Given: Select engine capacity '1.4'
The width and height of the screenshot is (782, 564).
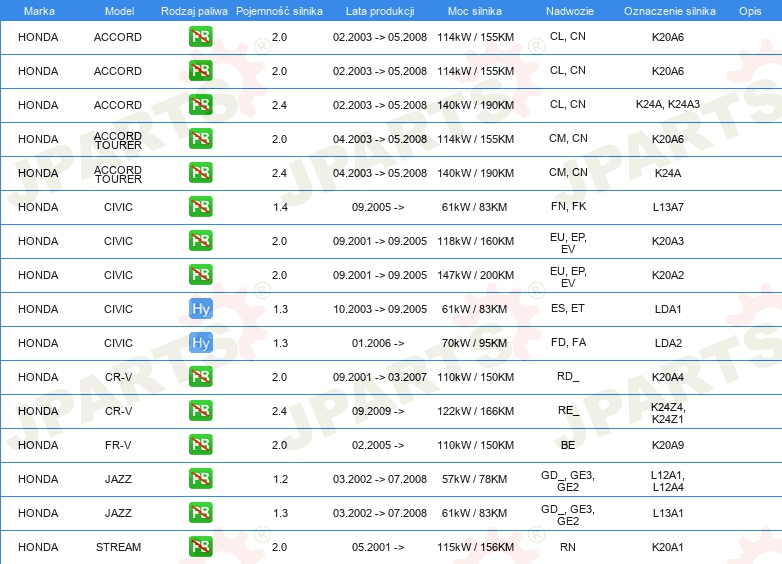Looking at the screenshot, I should pyautogui.click(x=280, y=207).
